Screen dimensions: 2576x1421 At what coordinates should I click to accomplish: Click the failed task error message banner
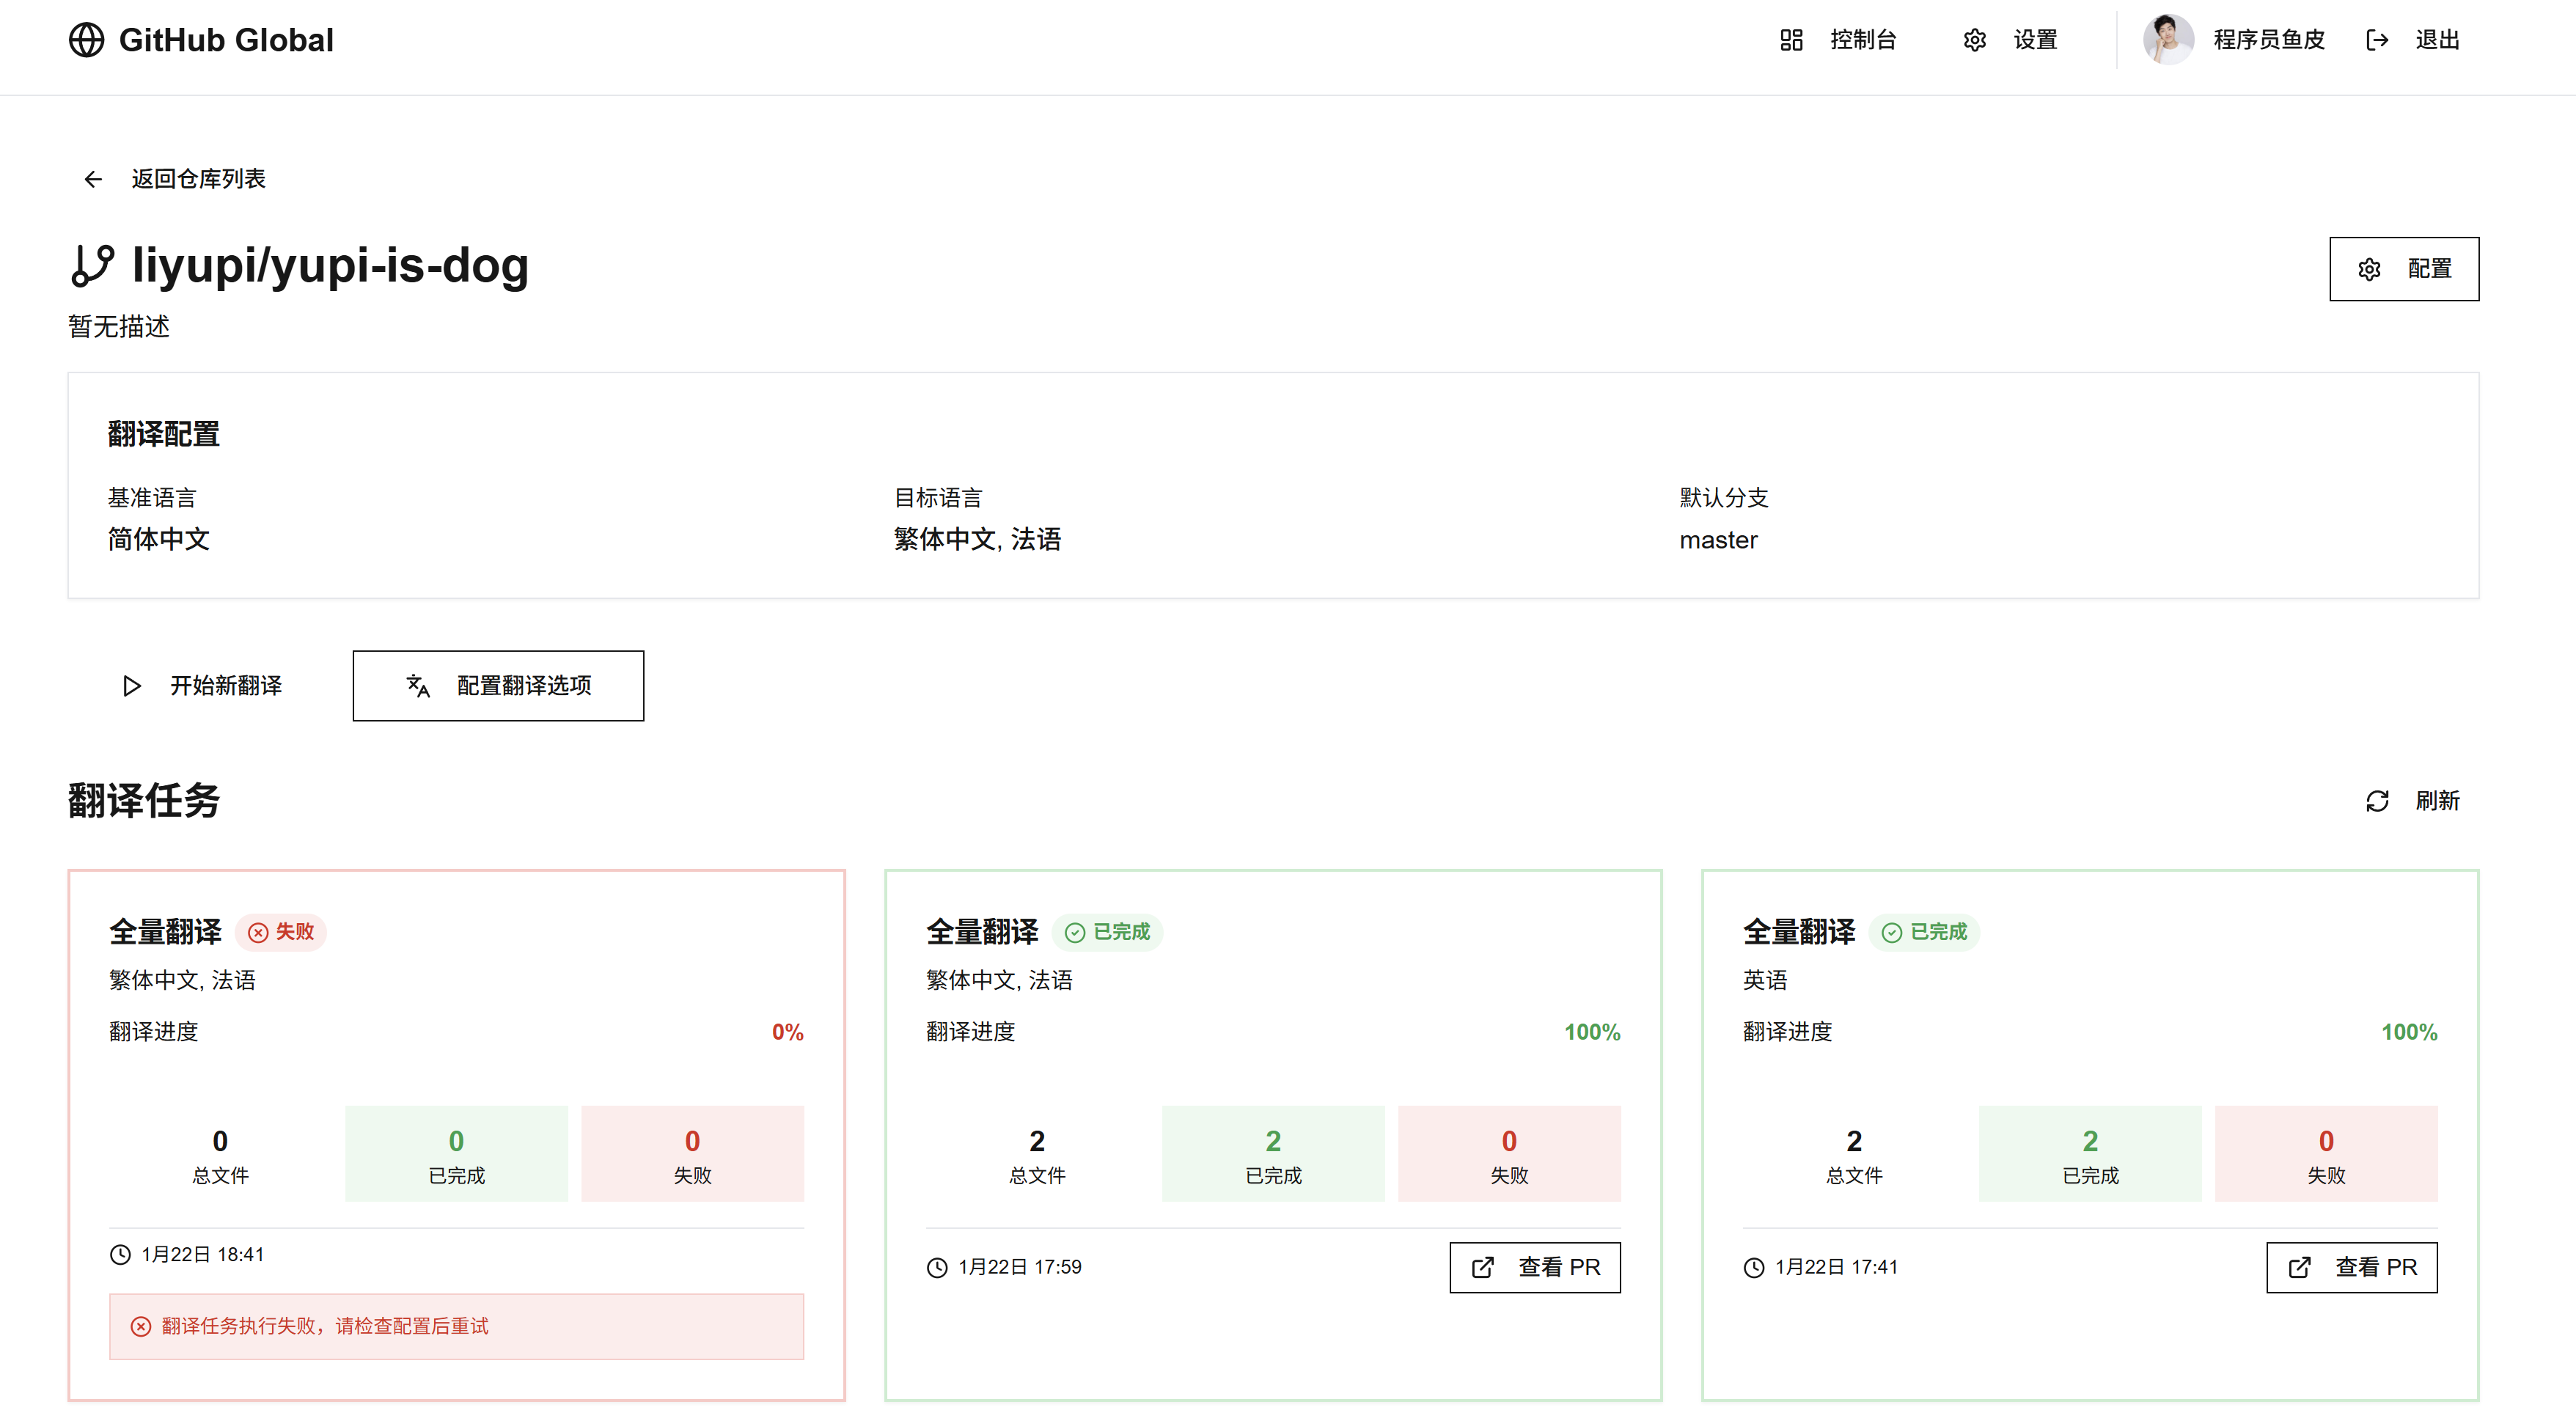coord(456,1327)
